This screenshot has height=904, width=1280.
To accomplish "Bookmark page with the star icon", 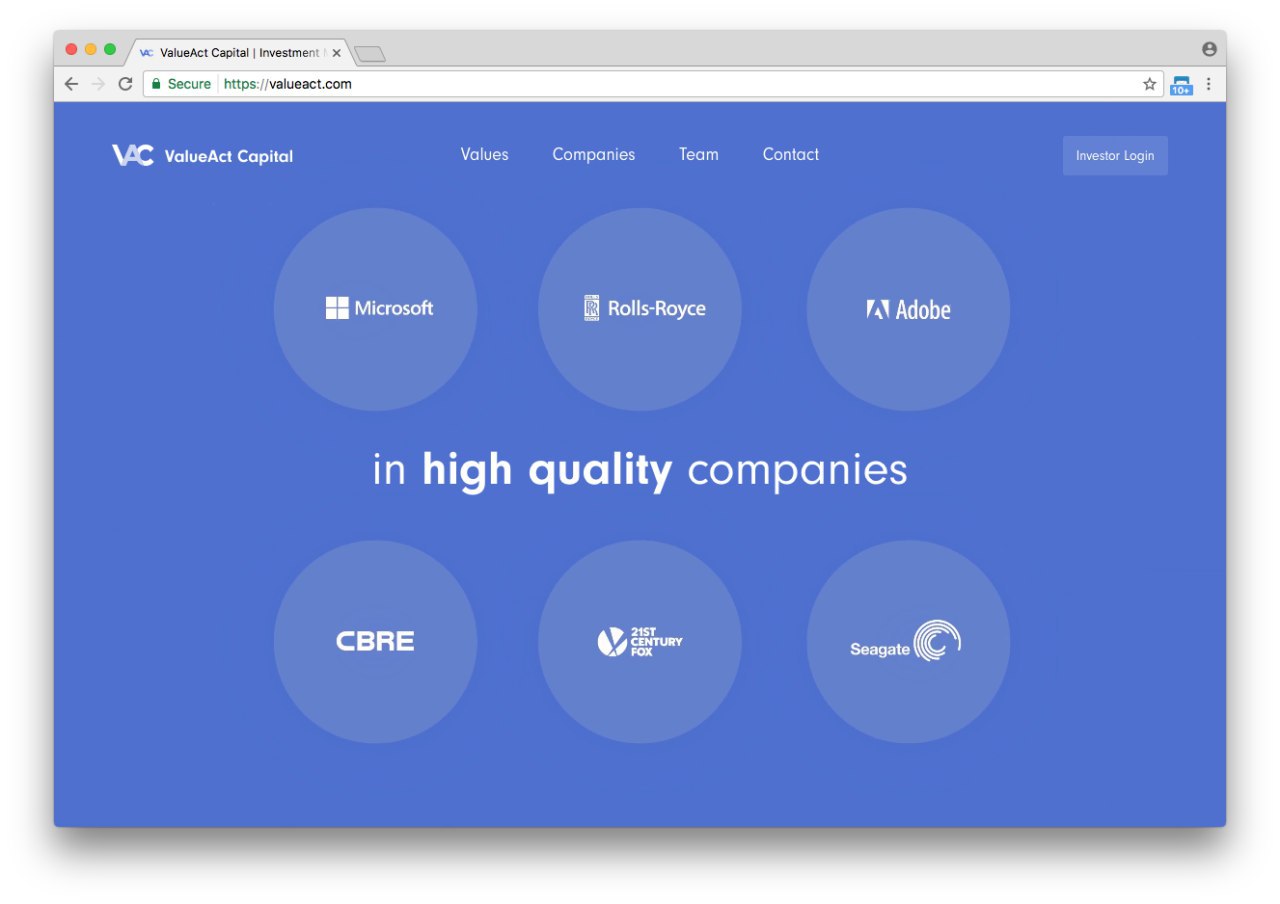I will (1149, 84).
